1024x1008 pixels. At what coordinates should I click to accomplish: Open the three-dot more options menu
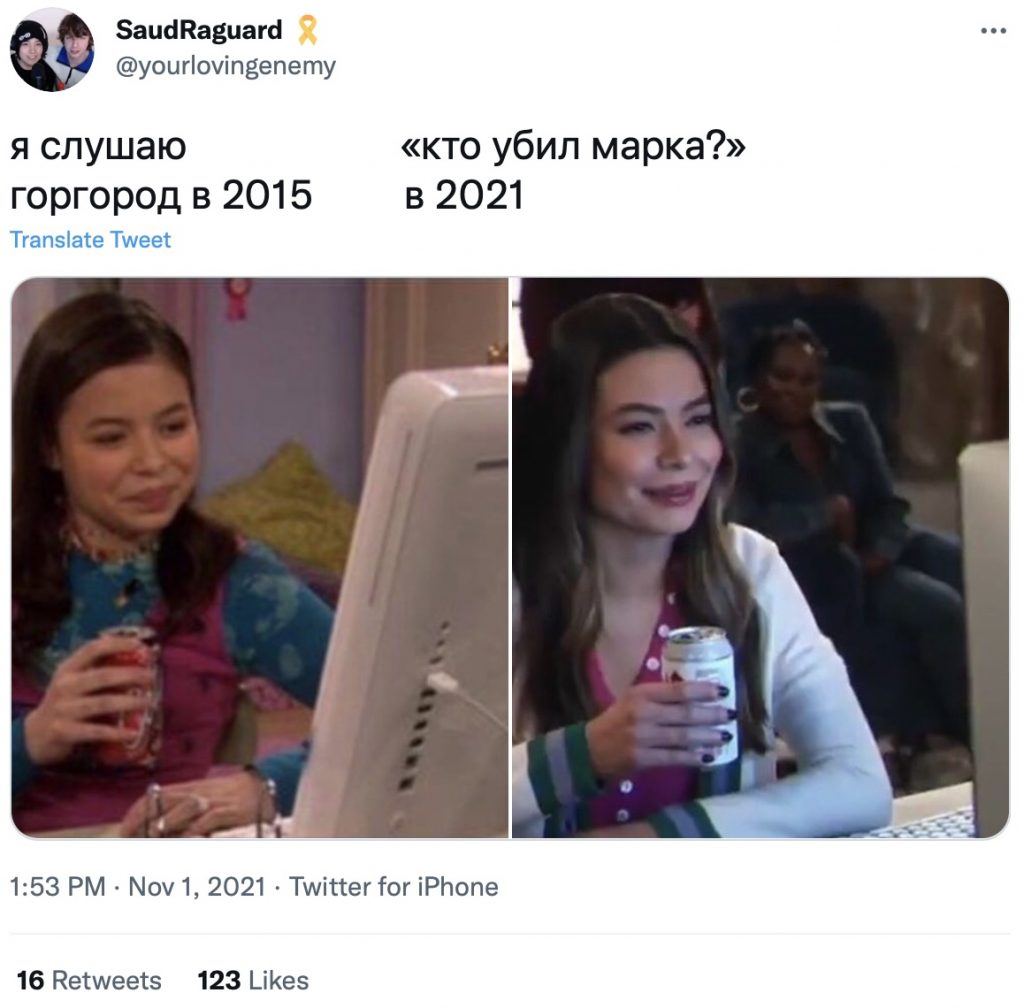993,31
